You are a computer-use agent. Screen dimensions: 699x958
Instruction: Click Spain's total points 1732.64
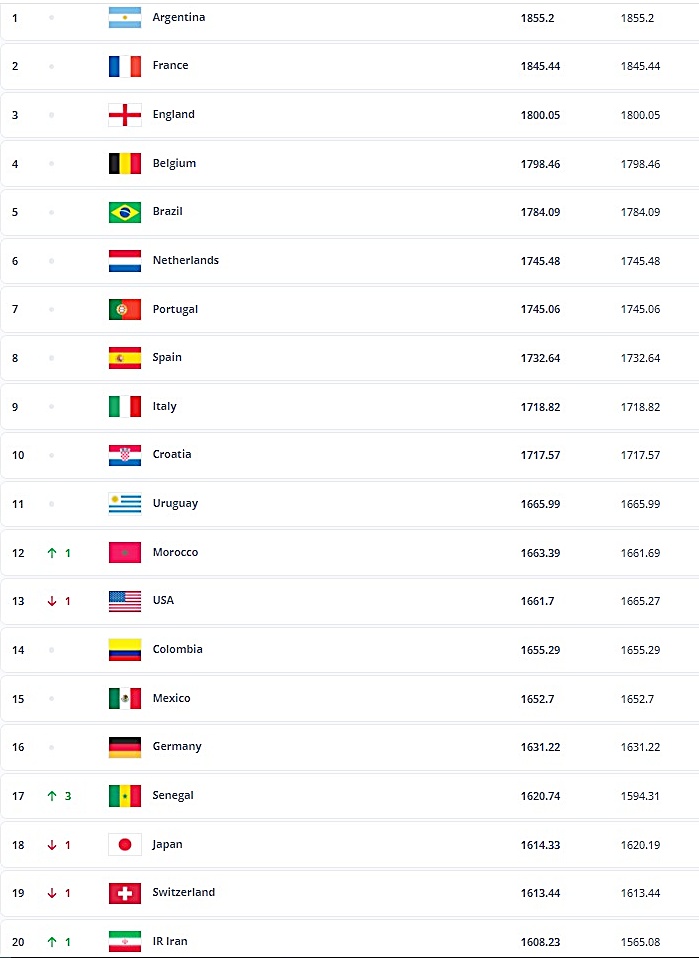coord(540,358)
